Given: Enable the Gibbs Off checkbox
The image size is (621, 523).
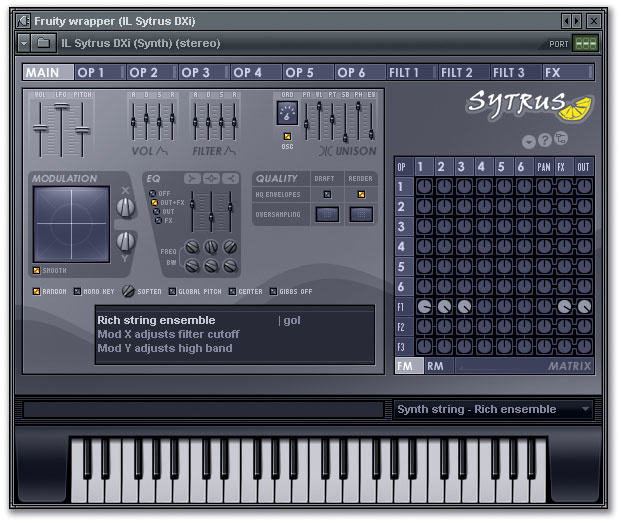Looking at the screenshot, I should 273,291.
